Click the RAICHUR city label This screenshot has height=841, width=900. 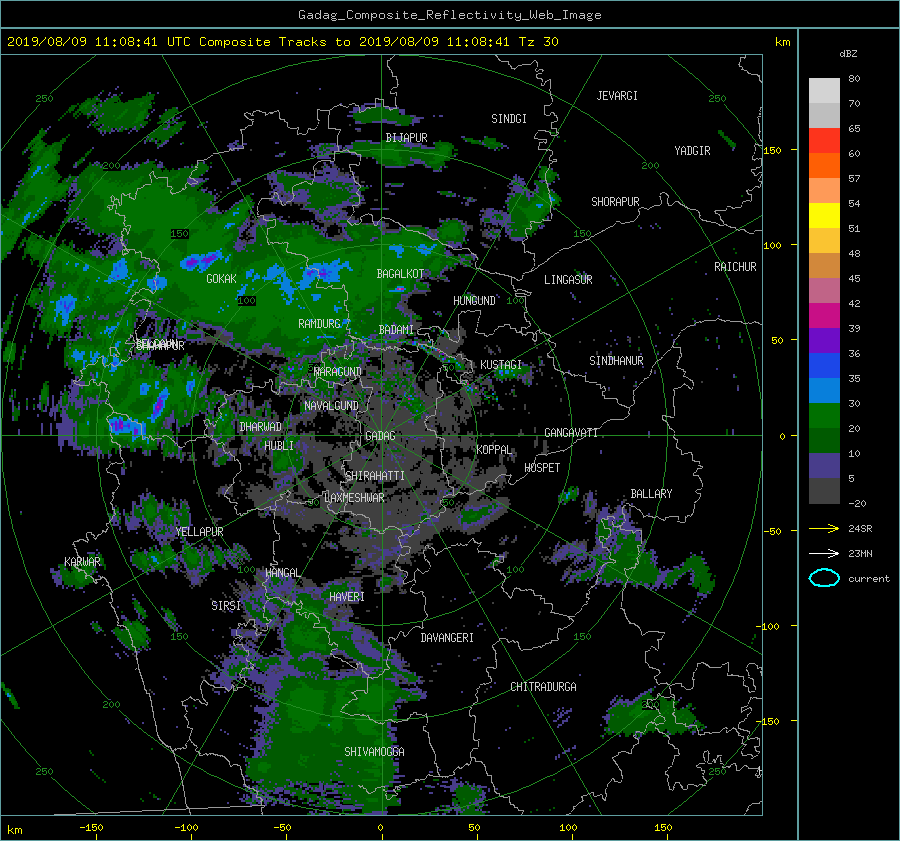[735, 267]
